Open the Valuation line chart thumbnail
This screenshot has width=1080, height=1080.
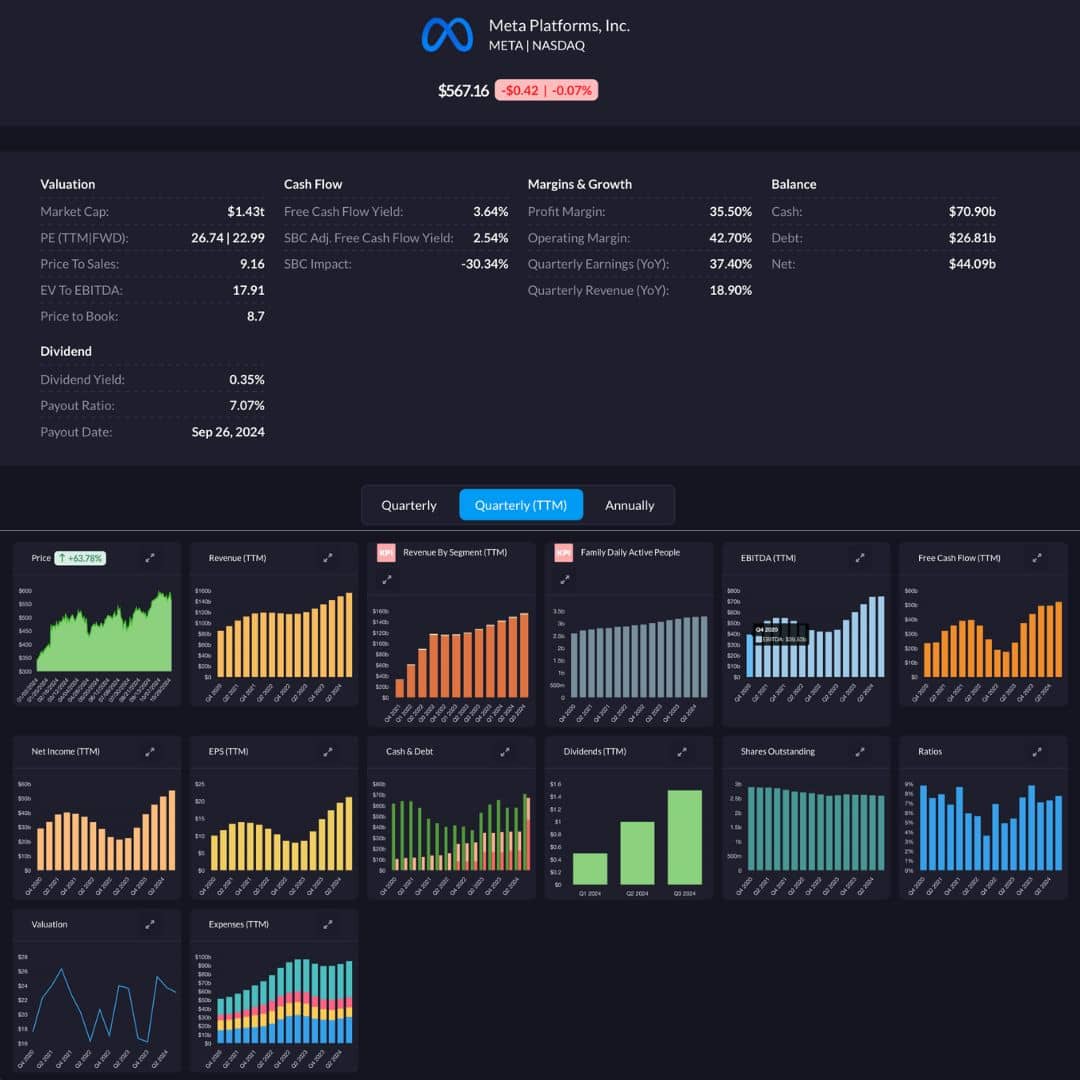(104, 1006)
